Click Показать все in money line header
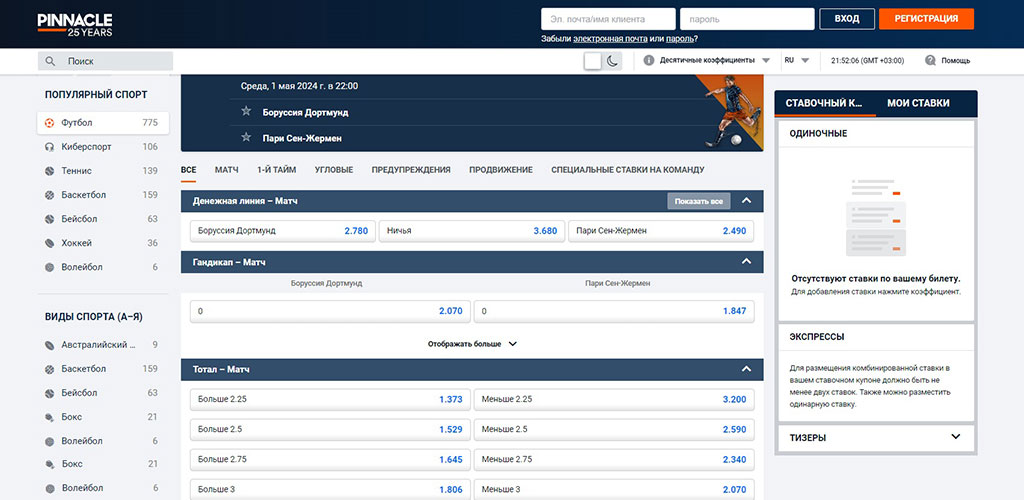This screenshot has height=500, width=1024. pyautogui.click(x=698, y=201)
